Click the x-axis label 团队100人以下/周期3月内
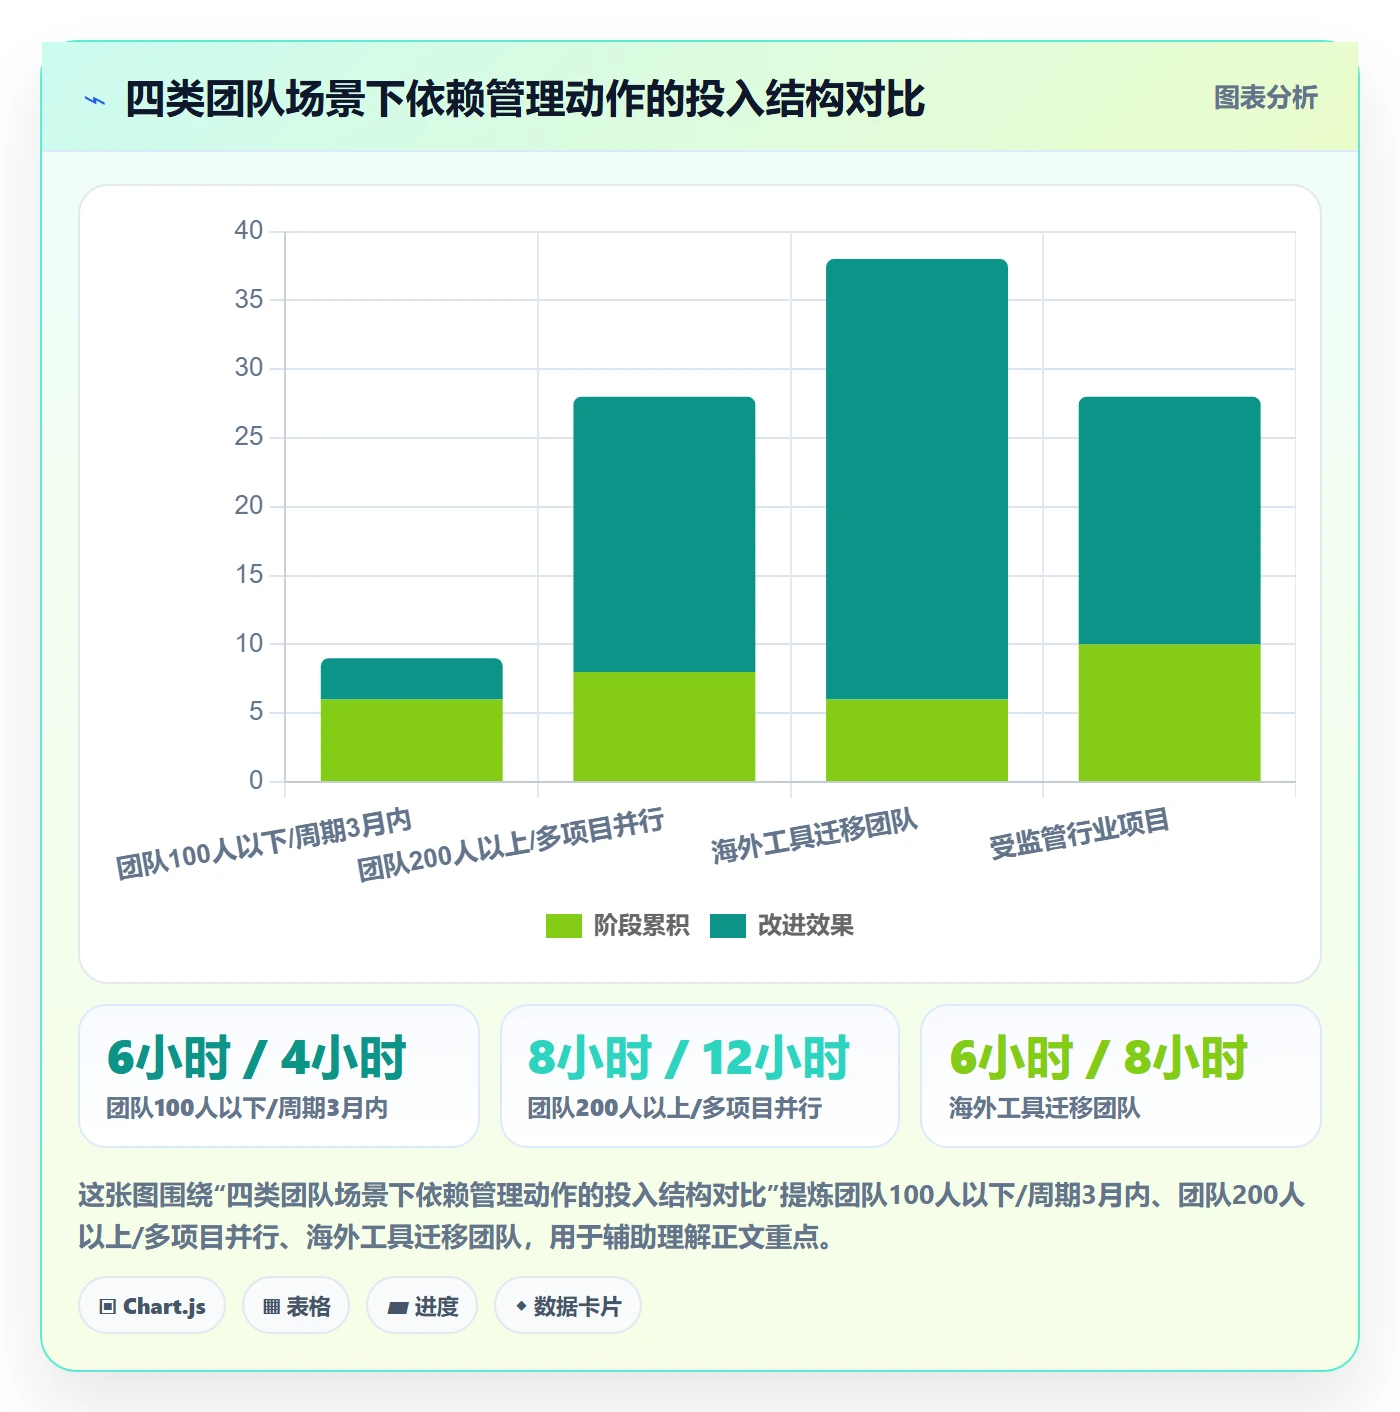Screen dimensions: 1400x1412 click(264, 844)
